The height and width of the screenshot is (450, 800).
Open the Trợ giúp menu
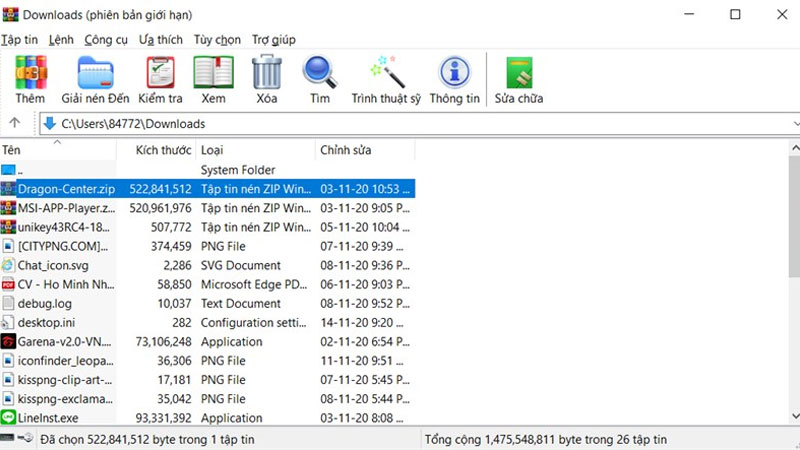click(274, 40)
